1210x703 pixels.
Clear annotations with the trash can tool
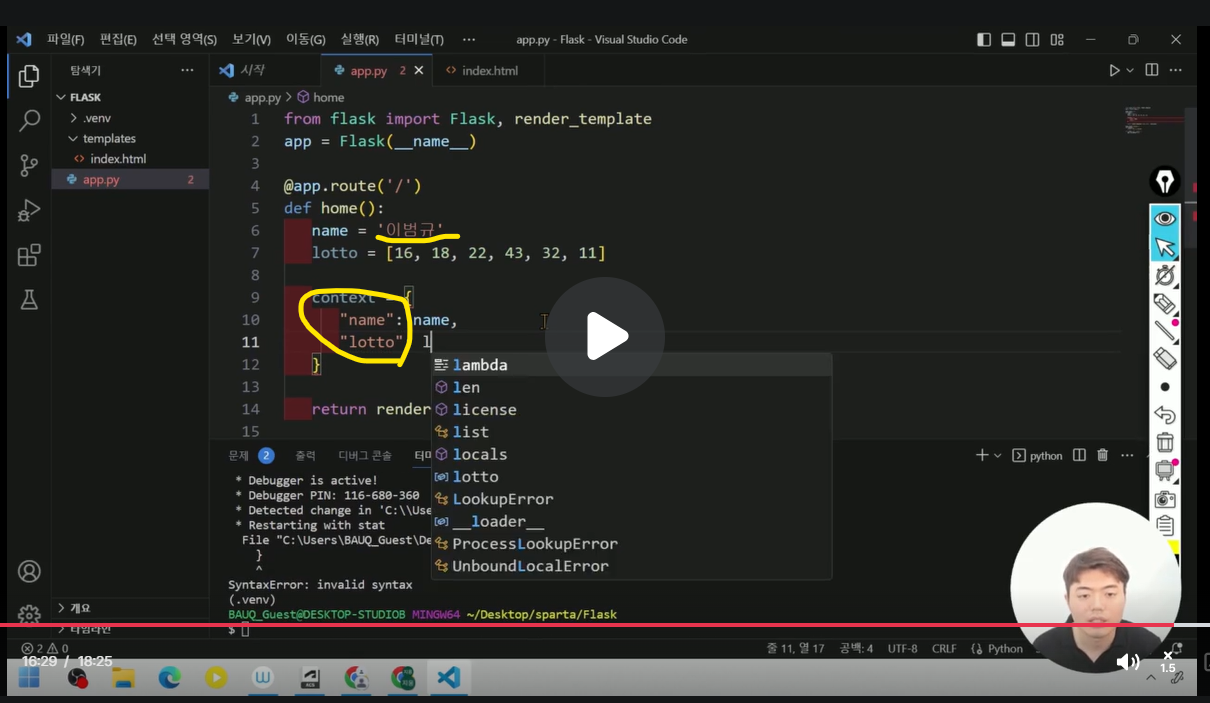point(1165,442)
